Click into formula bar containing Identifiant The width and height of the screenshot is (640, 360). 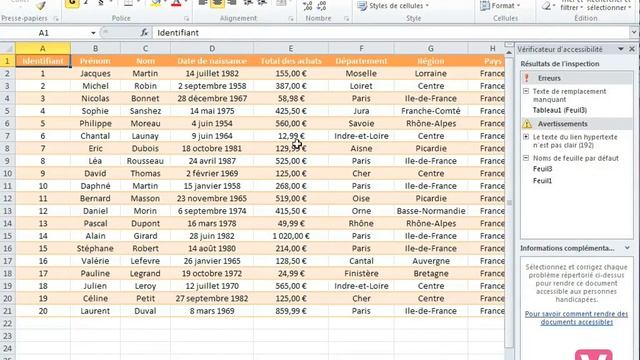(391, 33)
